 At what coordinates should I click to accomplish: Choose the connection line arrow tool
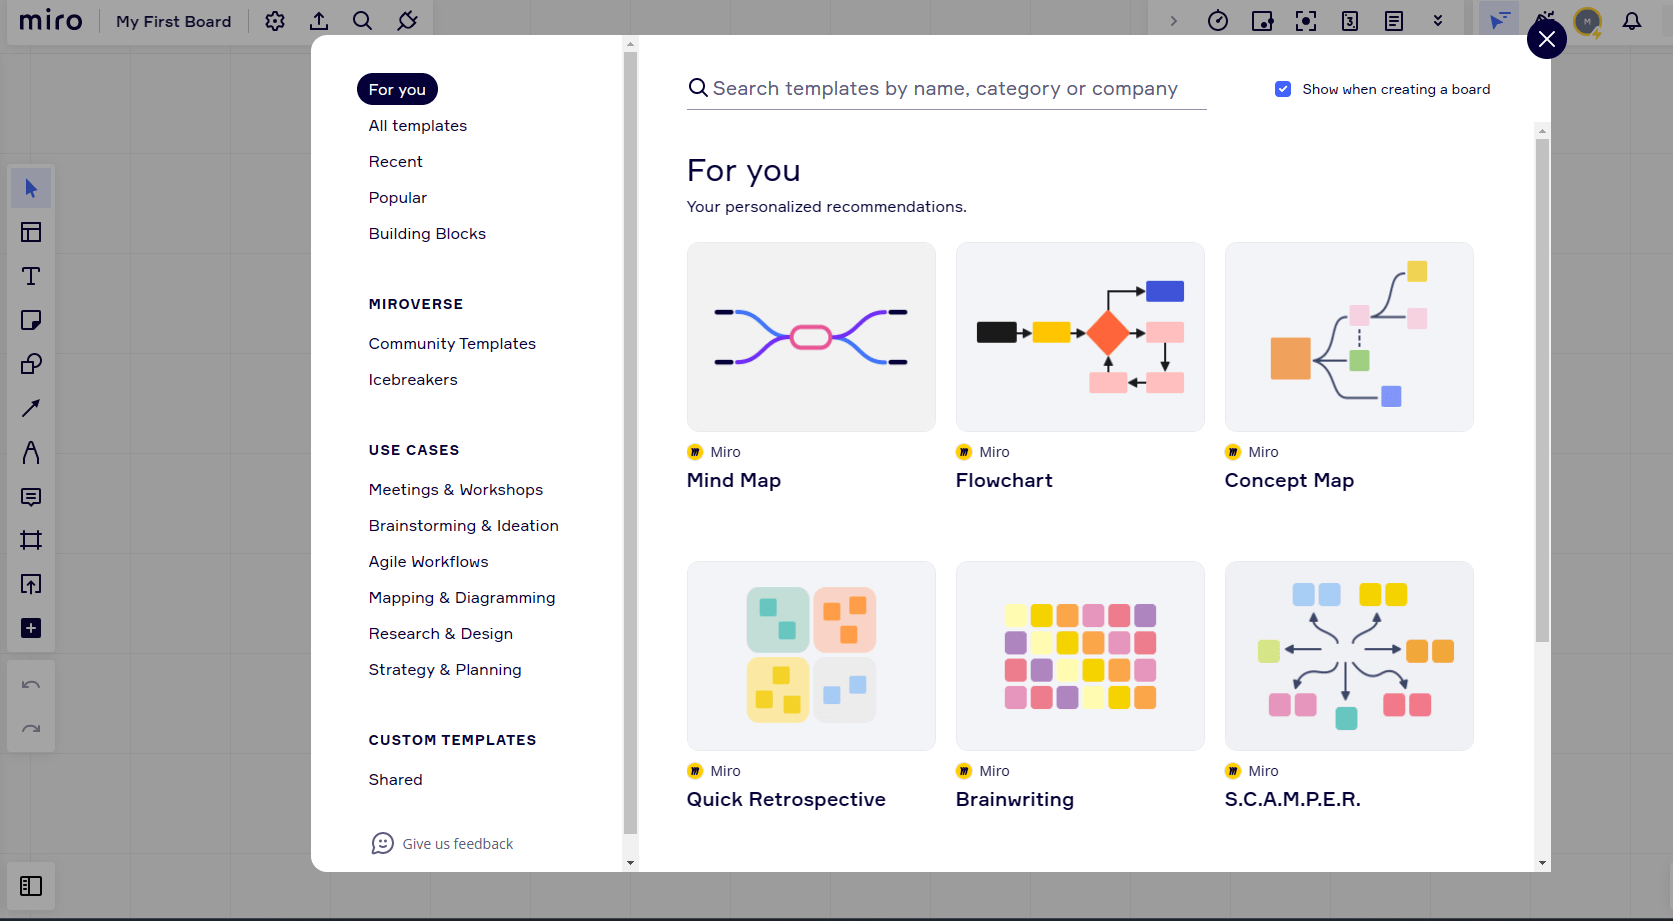click(x=31, y=408)
